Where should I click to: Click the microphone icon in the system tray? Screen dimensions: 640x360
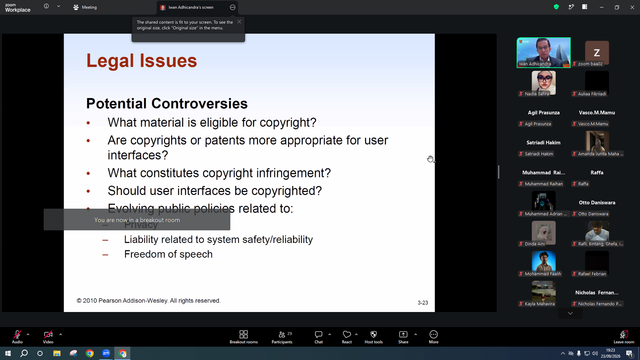pyautogui.click(x=579, y=353)
